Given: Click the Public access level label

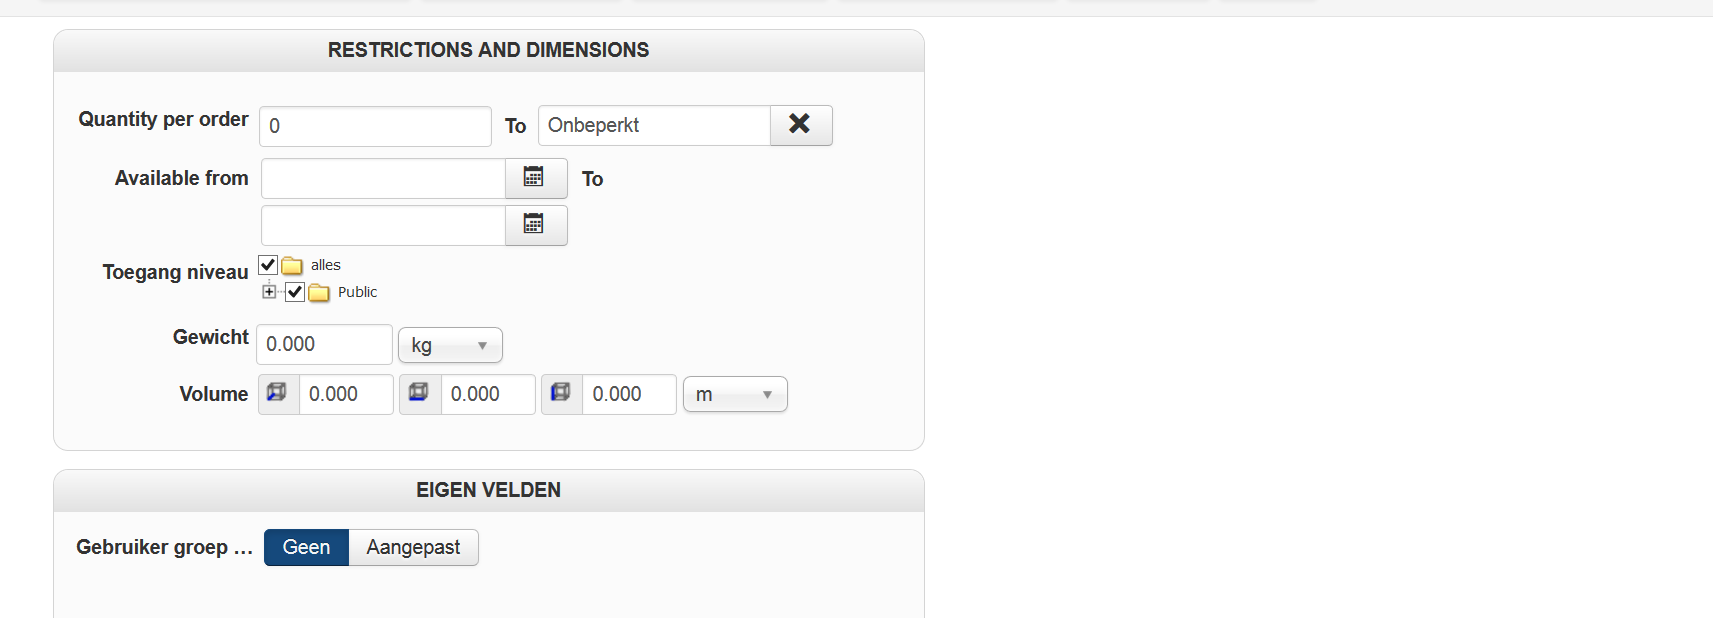Looking at the screenshot, I should tap(357, 292).
